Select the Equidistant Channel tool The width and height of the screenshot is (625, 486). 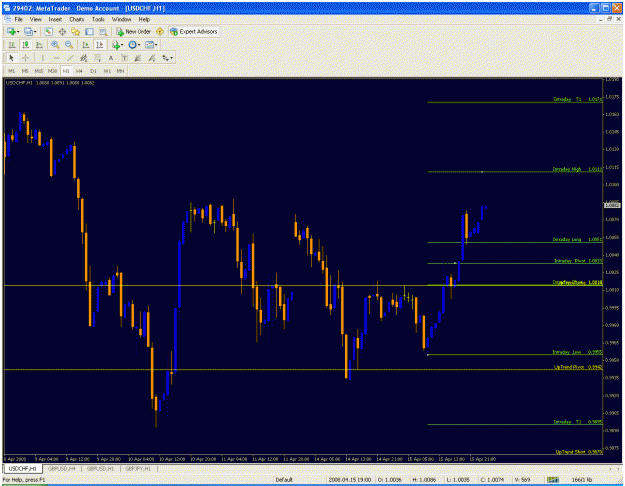click(x=83, y=58)
